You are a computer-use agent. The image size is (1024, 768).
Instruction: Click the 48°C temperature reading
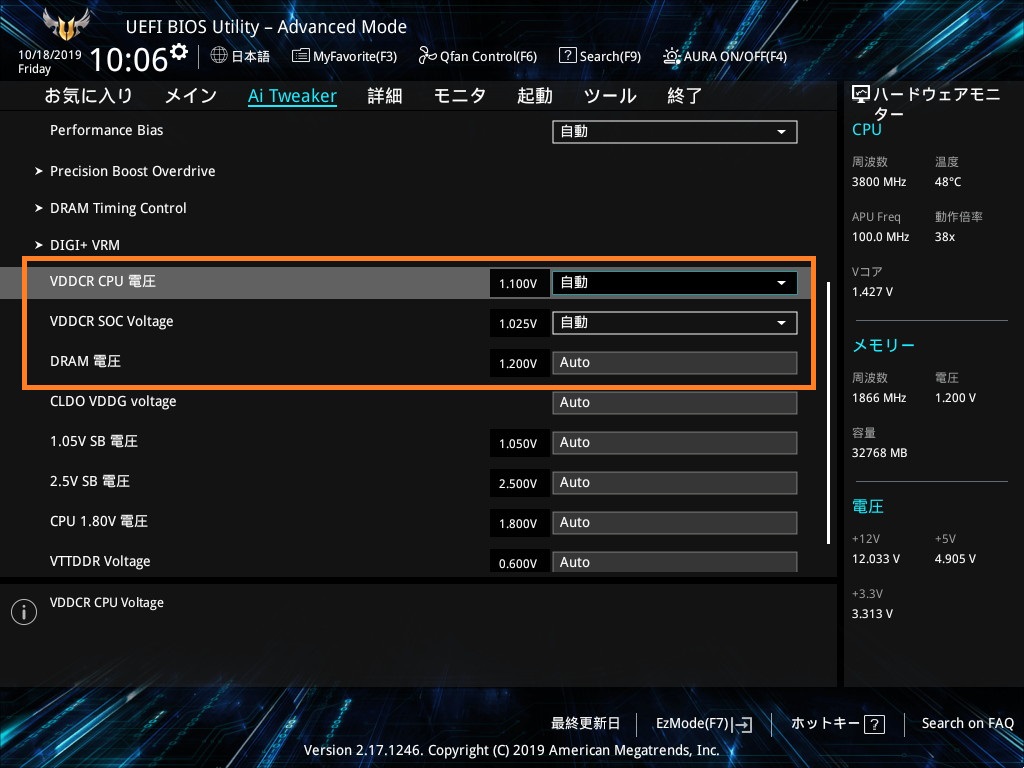(x=948, y=182)
